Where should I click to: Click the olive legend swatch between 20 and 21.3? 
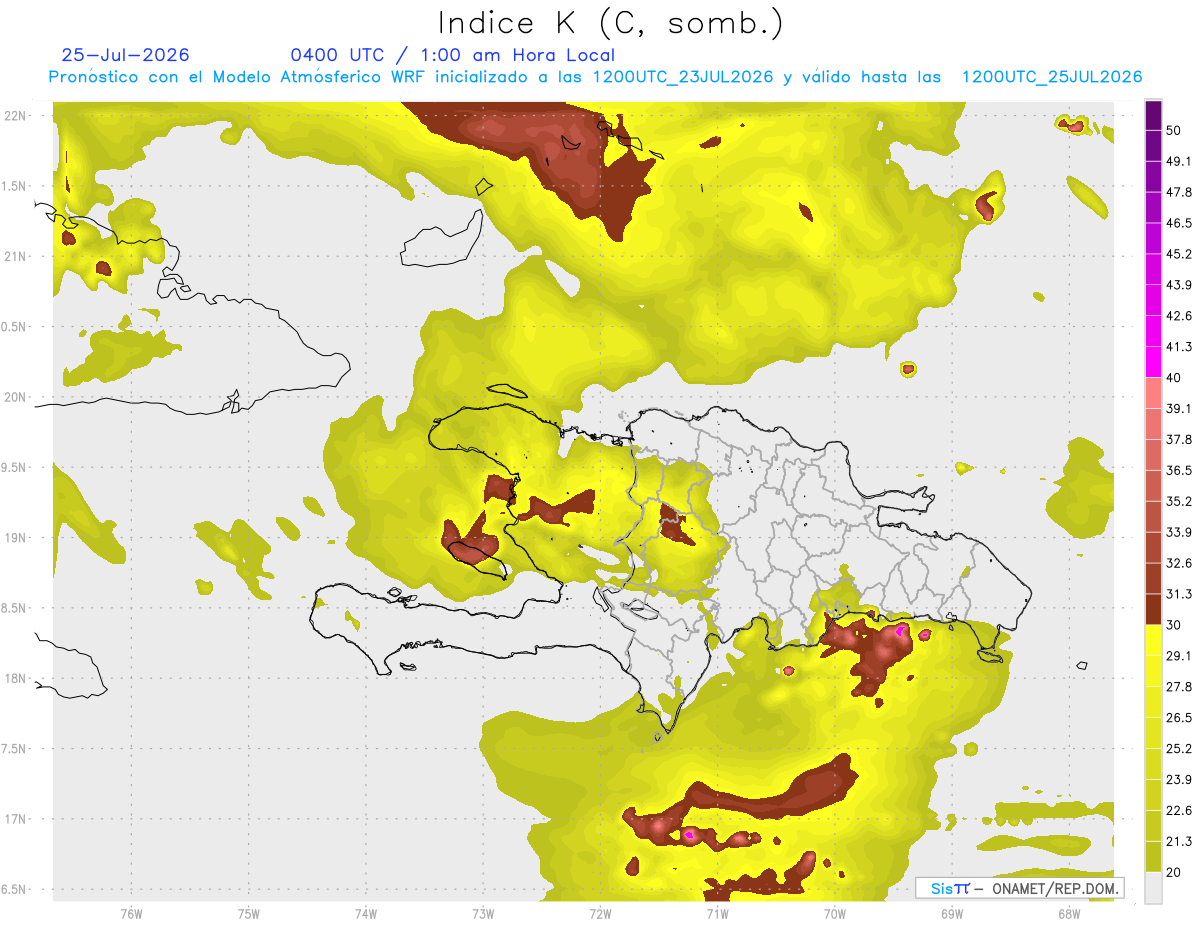click(1153, 857)
